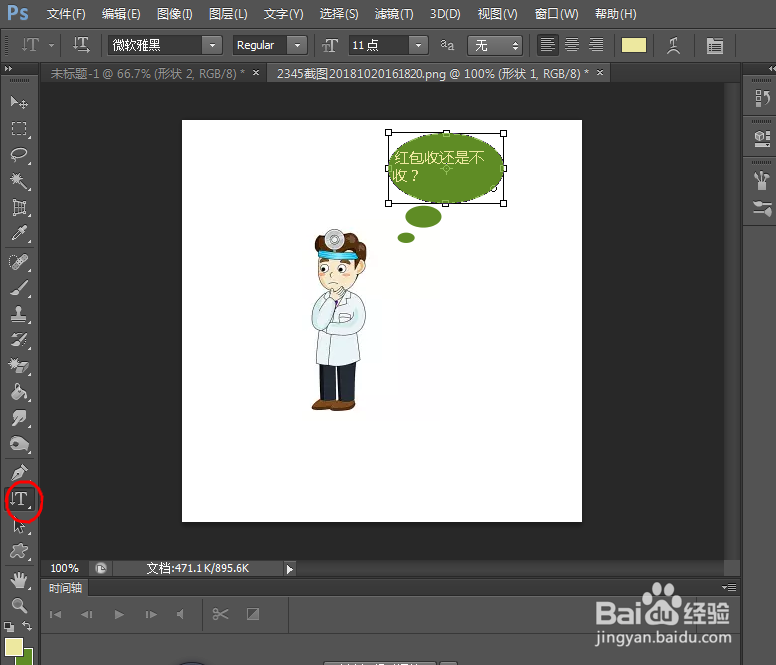The width and height of the screenshot is (776, 665).
Task: Open the 3D panel icon
Action: (x=762, y=138)
